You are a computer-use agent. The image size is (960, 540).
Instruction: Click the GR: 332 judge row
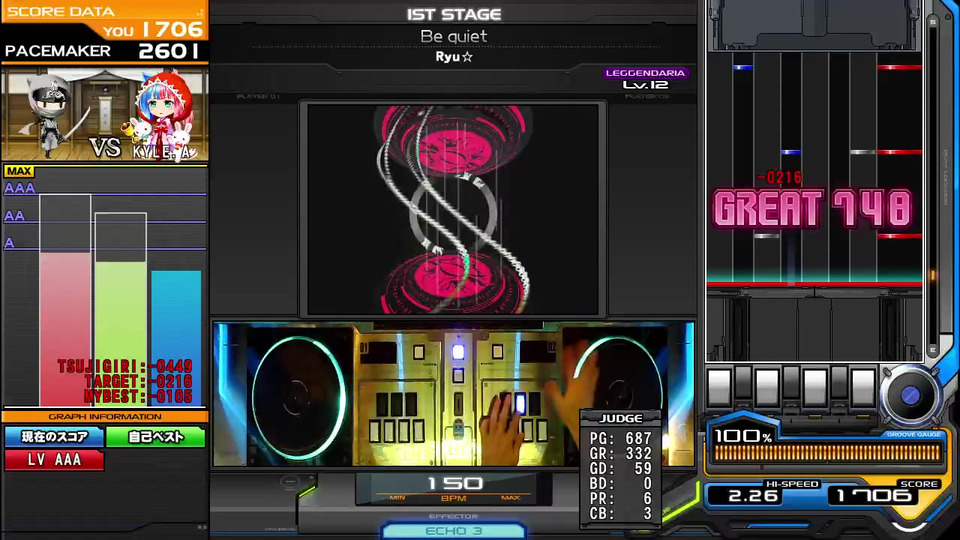coord(620,454)
